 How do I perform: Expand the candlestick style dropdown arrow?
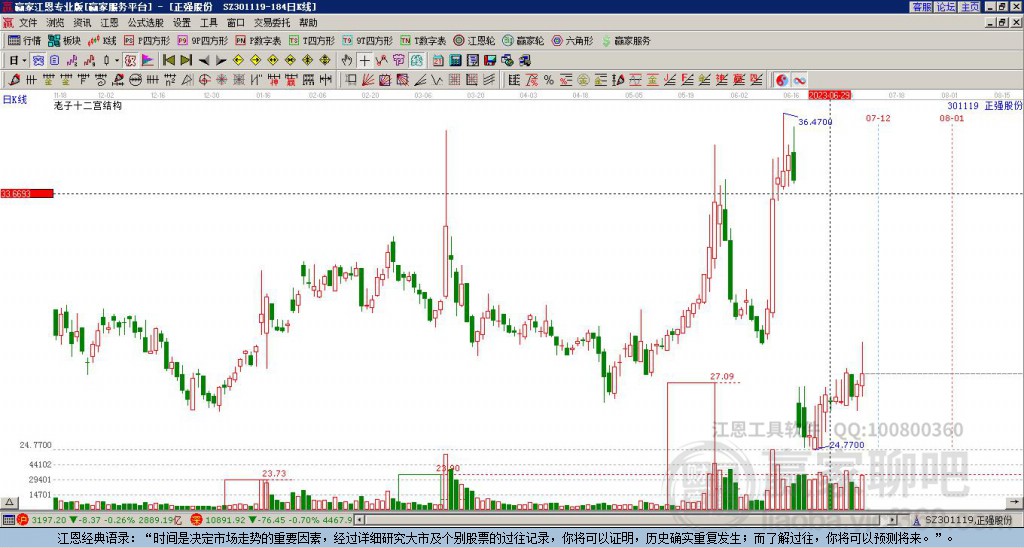click(x=117, y=61)
